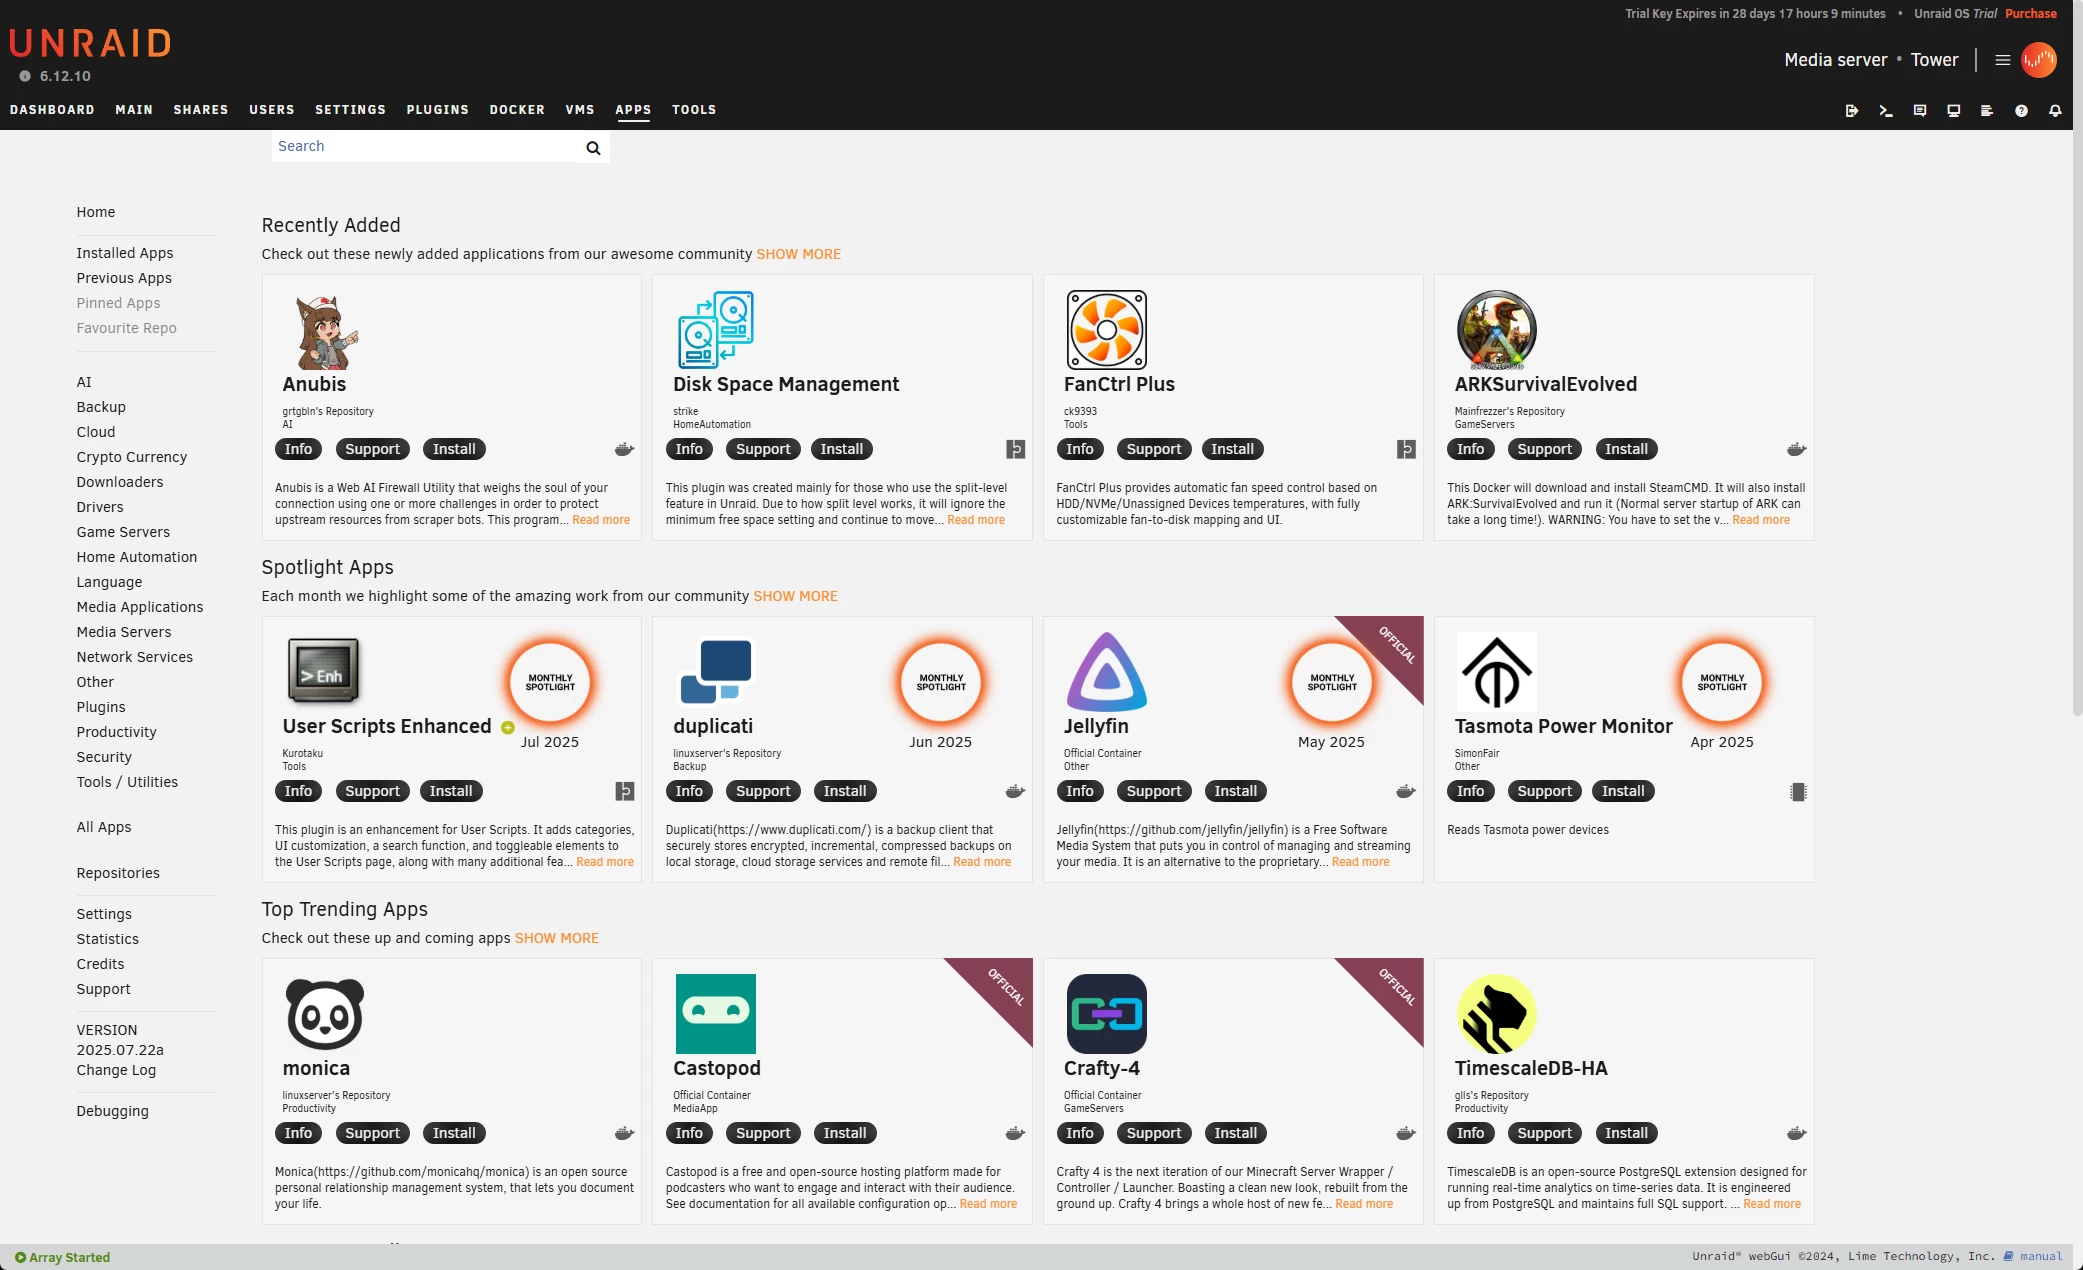Go to the PLUGINS menu tab
Image resolution: width=2083 pixels, height=1270 pixels.
(437, 110)
